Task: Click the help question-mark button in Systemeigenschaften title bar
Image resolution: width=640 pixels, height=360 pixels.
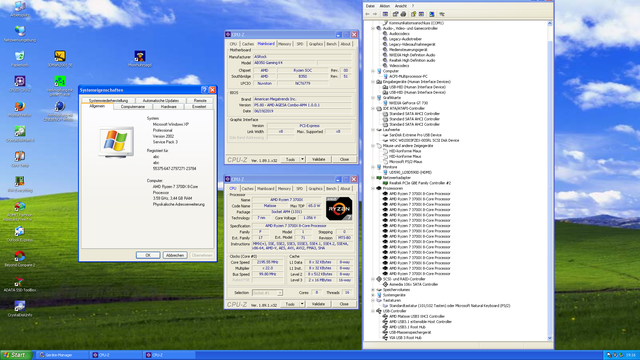Action: click(x=204, y=90)
